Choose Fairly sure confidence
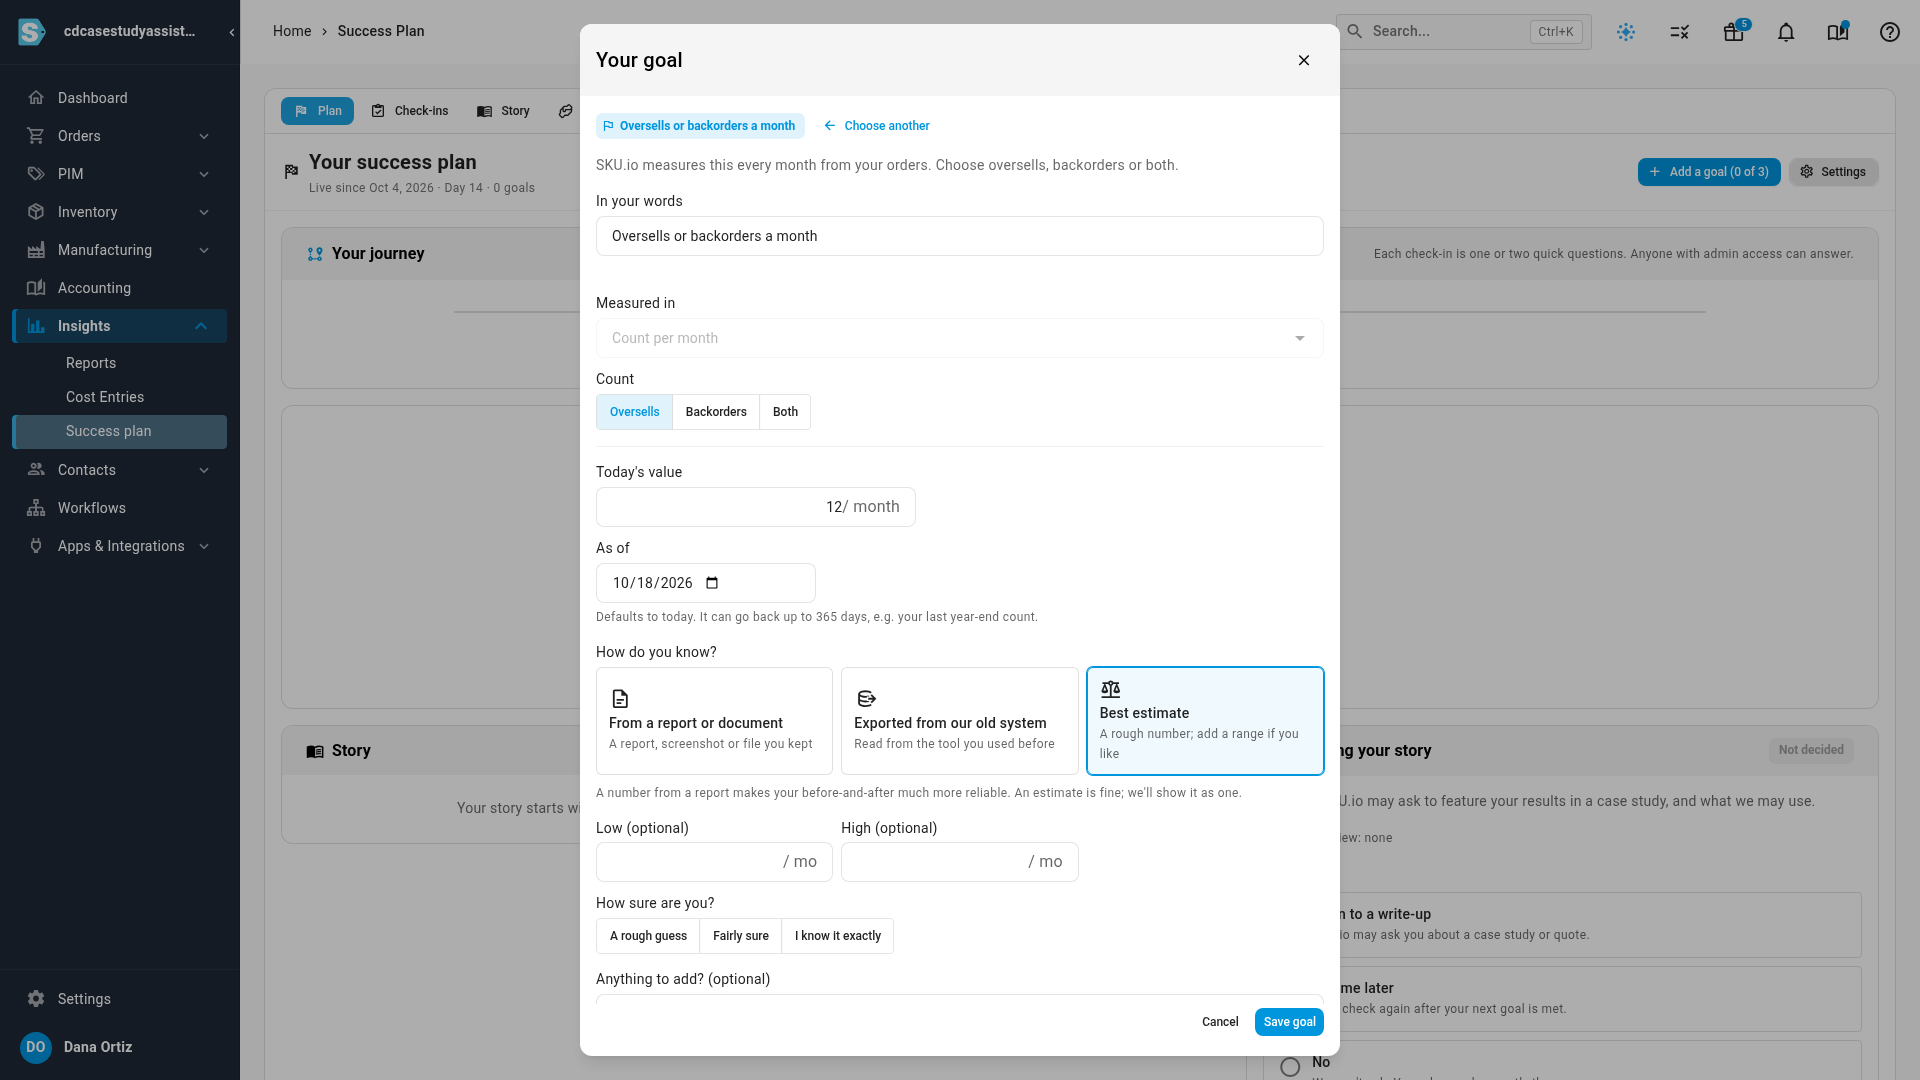This screenshot has width=1920, height=1080. [x=741, y=936]
